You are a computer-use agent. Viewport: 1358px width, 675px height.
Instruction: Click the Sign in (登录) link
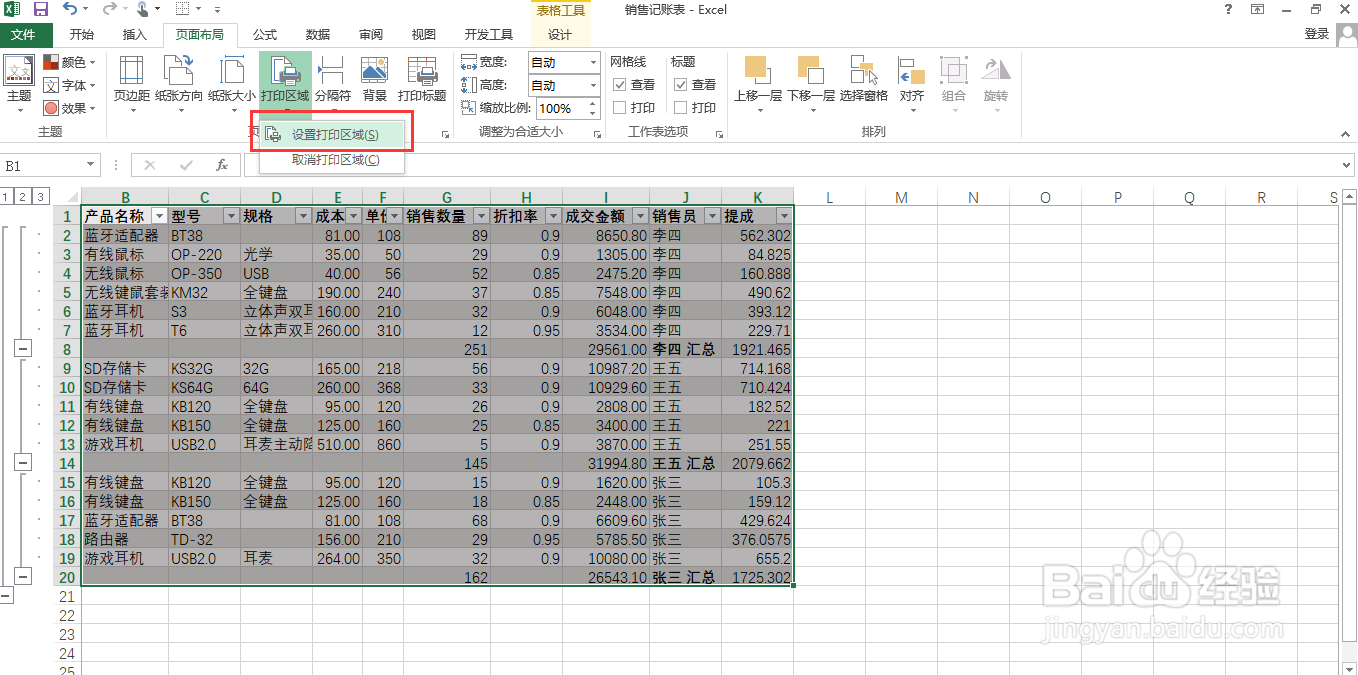tap(1317, 35)
